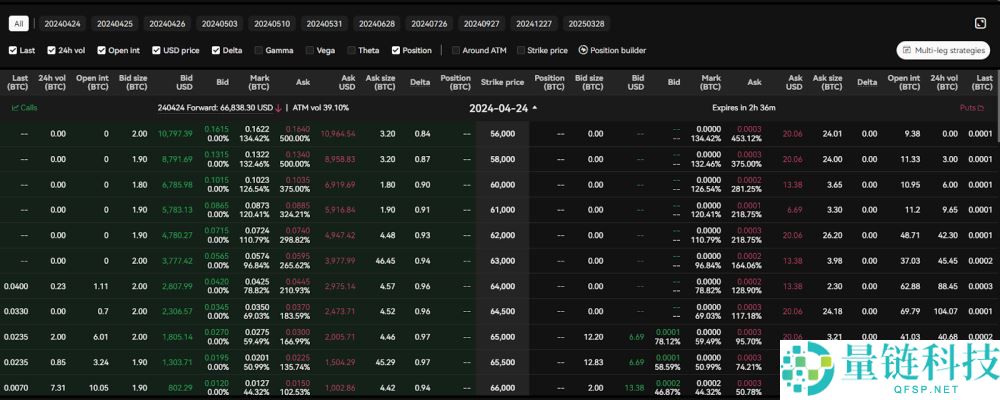Check the Strike price filter box
Screen dimensions: 1000x400
click(519, 50)
